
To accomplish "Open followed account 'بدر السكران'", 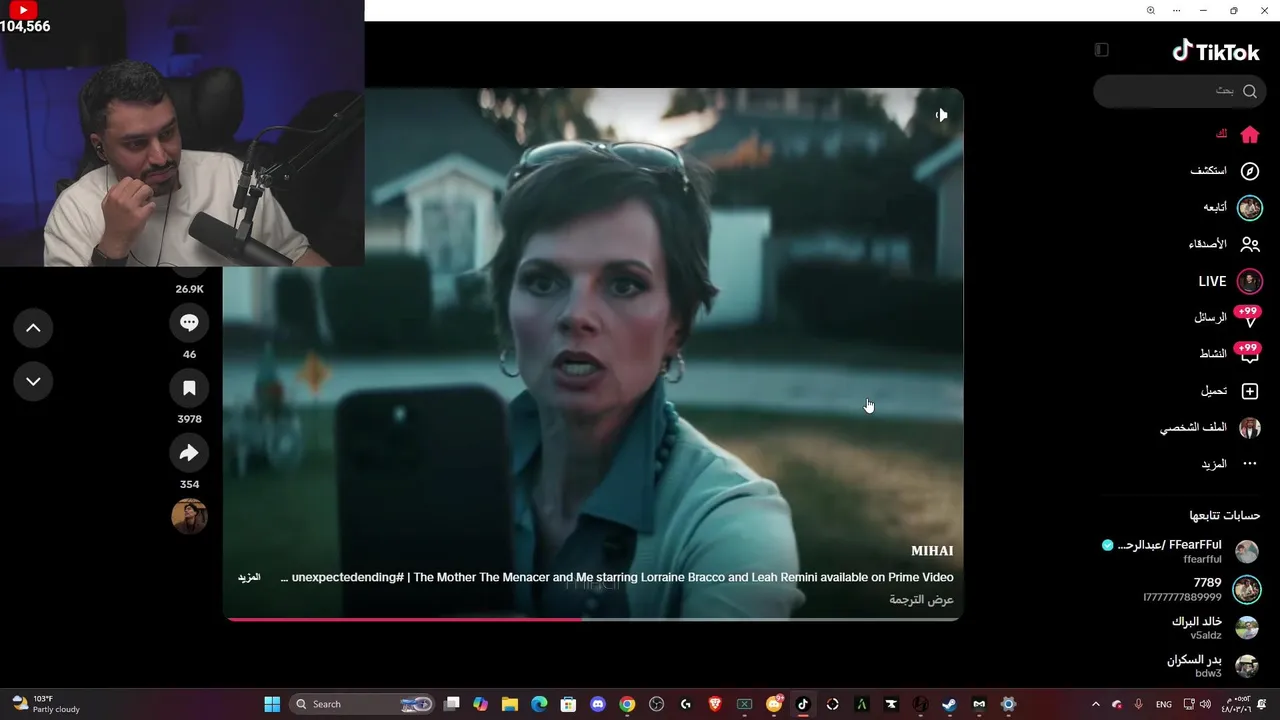I will [x=1213, y=666].
